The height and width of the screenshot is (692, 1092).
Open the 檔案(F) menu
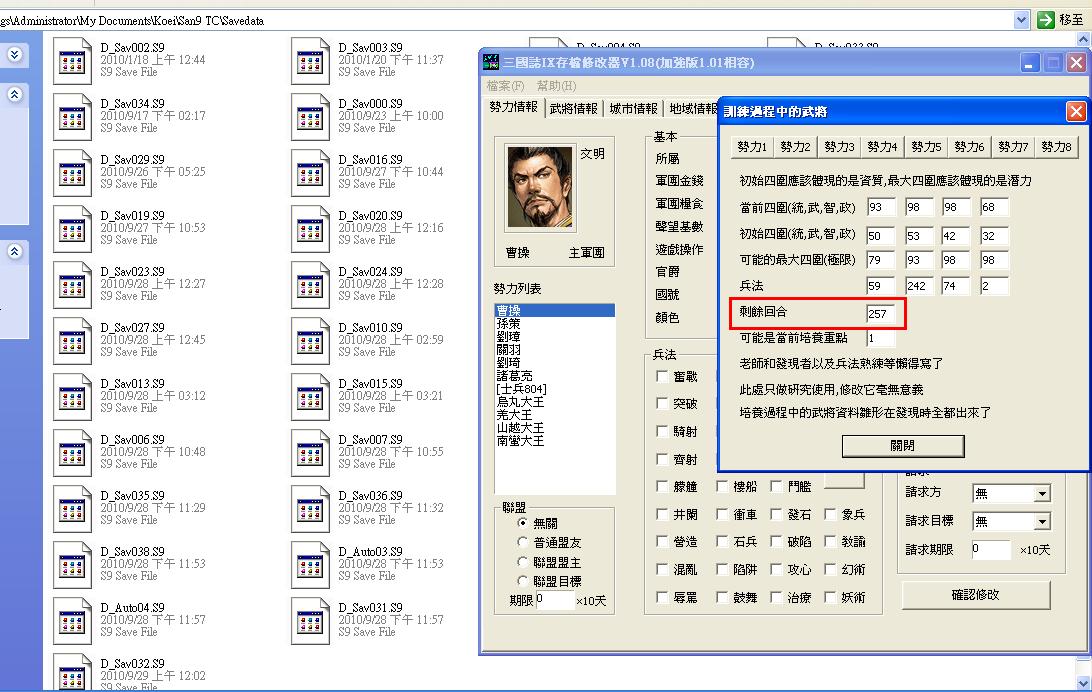coord(505,86)
